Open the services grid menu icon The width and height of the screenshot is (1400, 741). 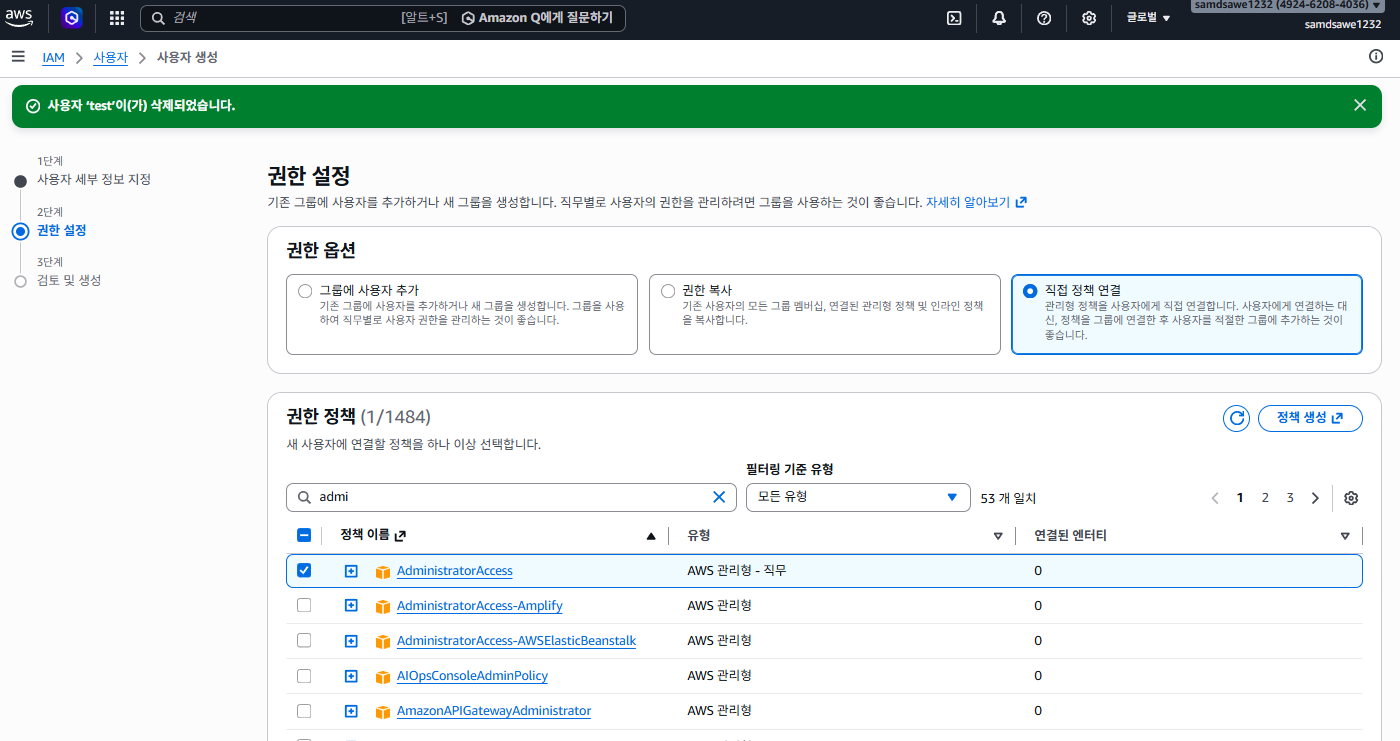click(x=117, y=18)
